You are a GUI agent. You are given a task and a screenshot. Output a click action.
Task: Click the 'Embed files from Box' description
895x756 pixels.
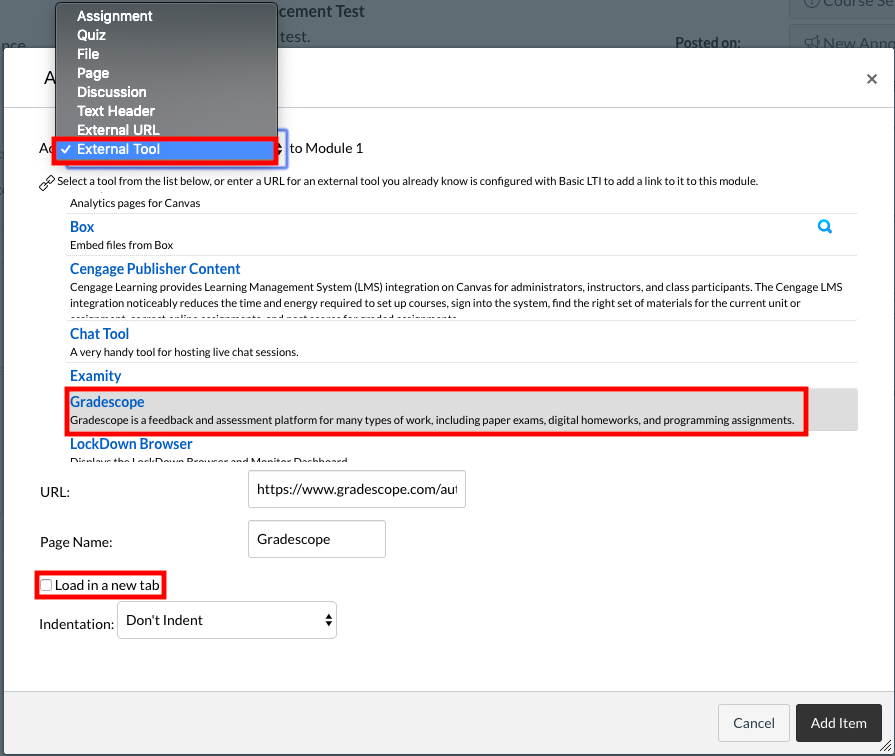(x=122, y=245)
